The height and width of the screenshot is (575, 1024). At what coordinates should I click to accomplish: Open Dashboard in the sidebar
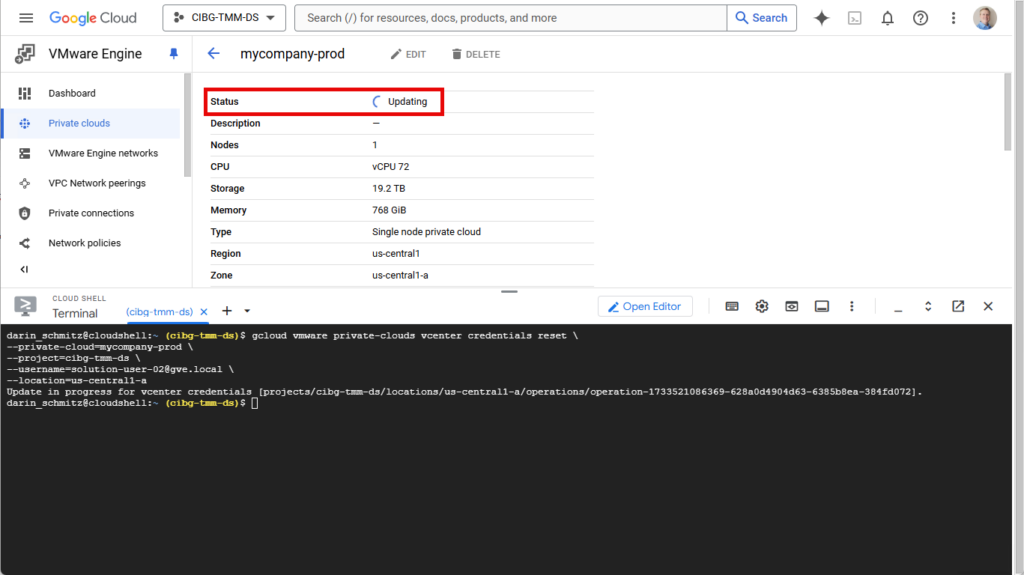click(x=72, y=93)
